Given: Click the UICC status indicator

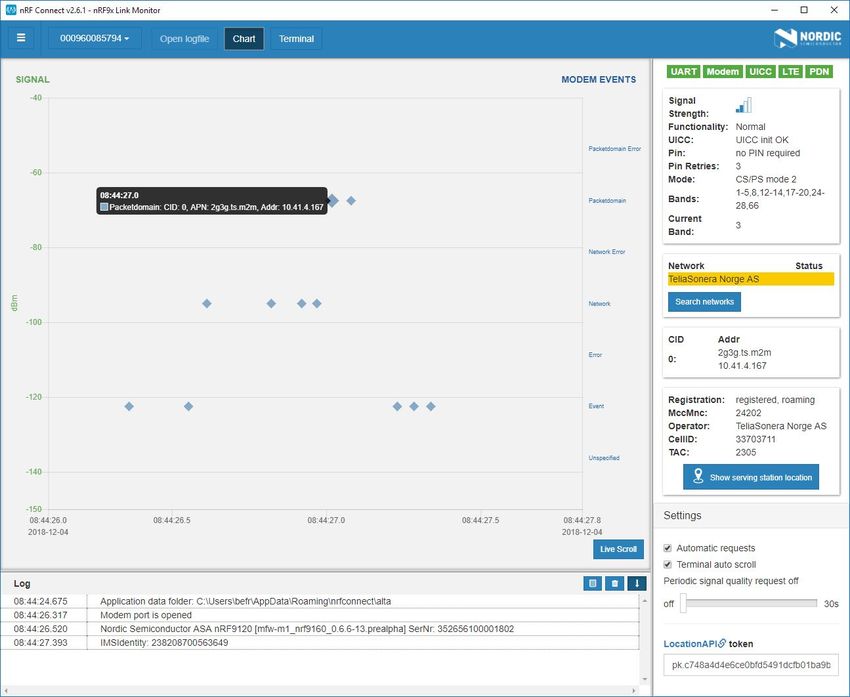Looking at the screenshot, I should [x=760, y=72].
